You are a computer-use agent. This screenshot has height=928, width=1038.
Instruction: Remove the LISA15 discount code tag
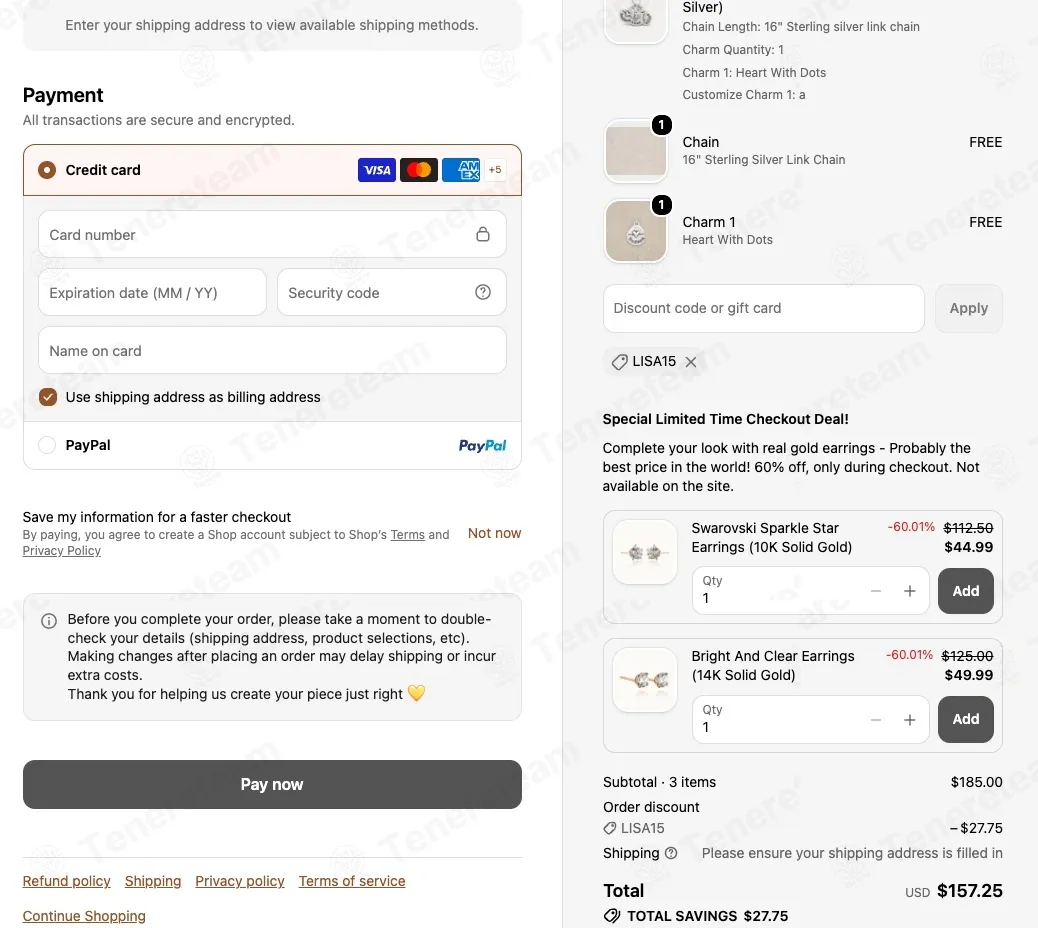tap(690, 362)
